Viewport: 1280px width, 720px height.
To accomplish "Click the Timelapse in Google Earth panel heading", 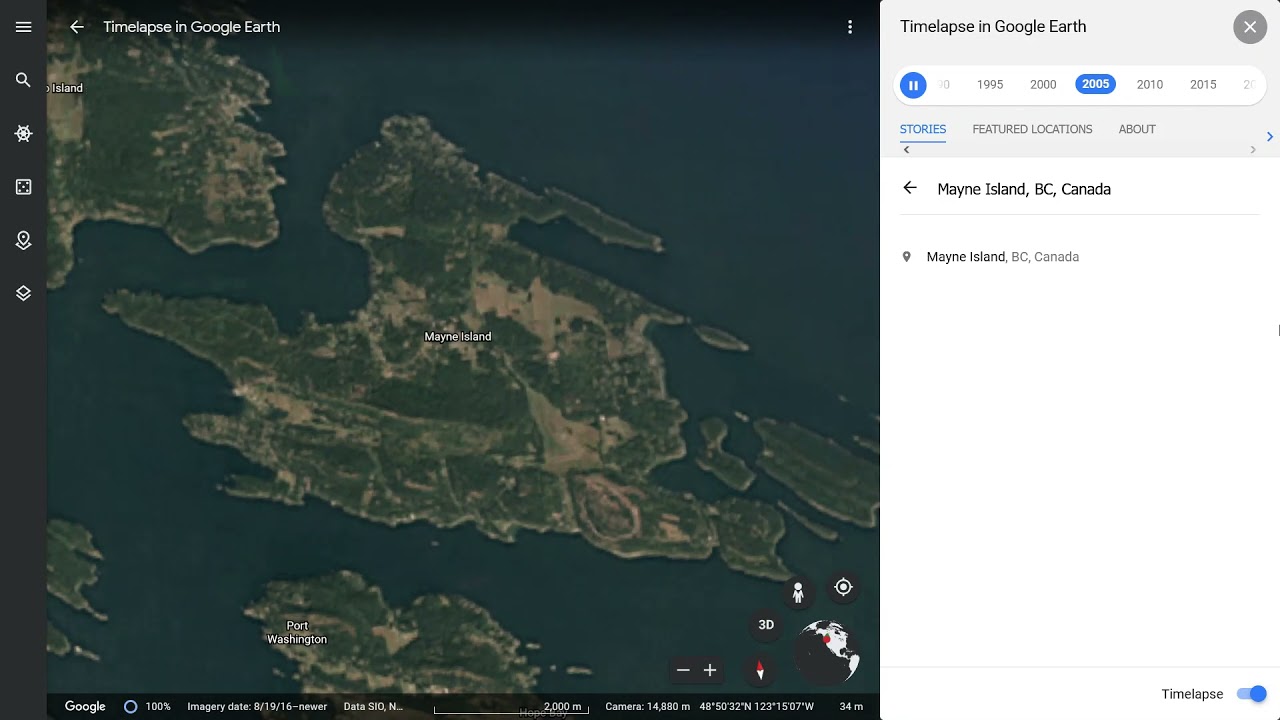I will (x=993, y=27).
